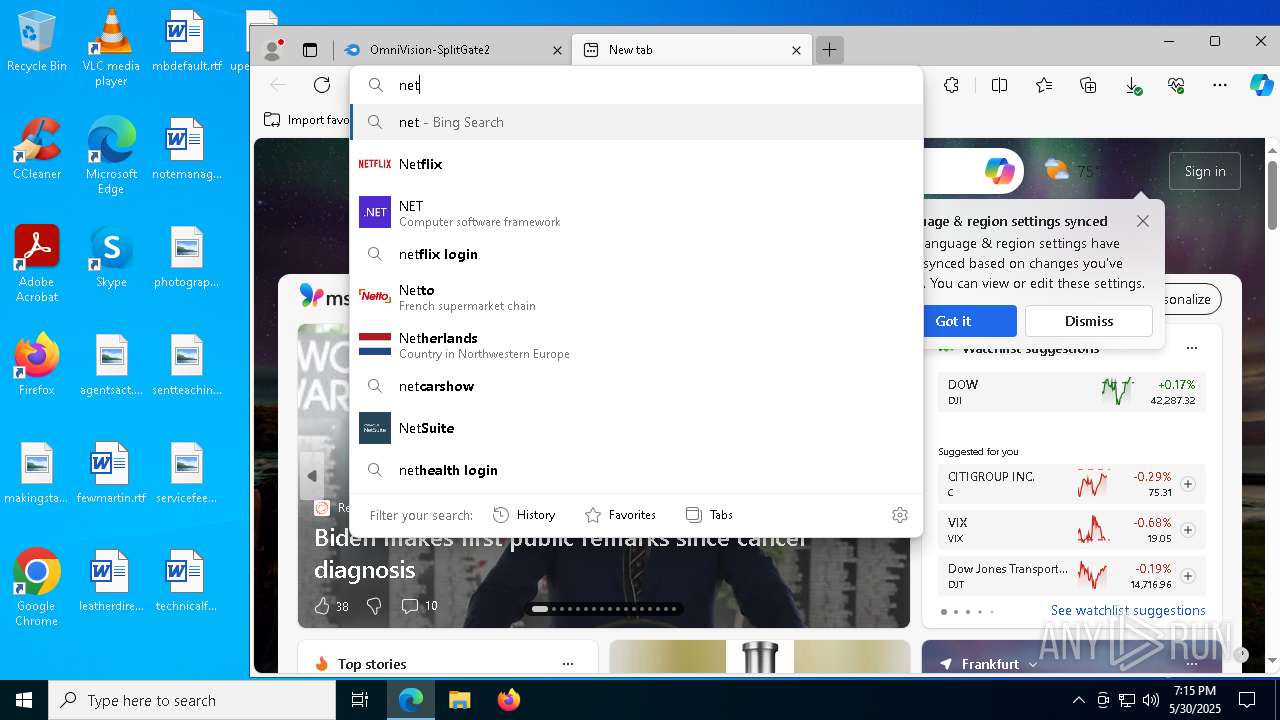The width and height of the screenshot is (1280, 720).
Task: Open Favorites star icon in toolbar
Action: 1044,86
